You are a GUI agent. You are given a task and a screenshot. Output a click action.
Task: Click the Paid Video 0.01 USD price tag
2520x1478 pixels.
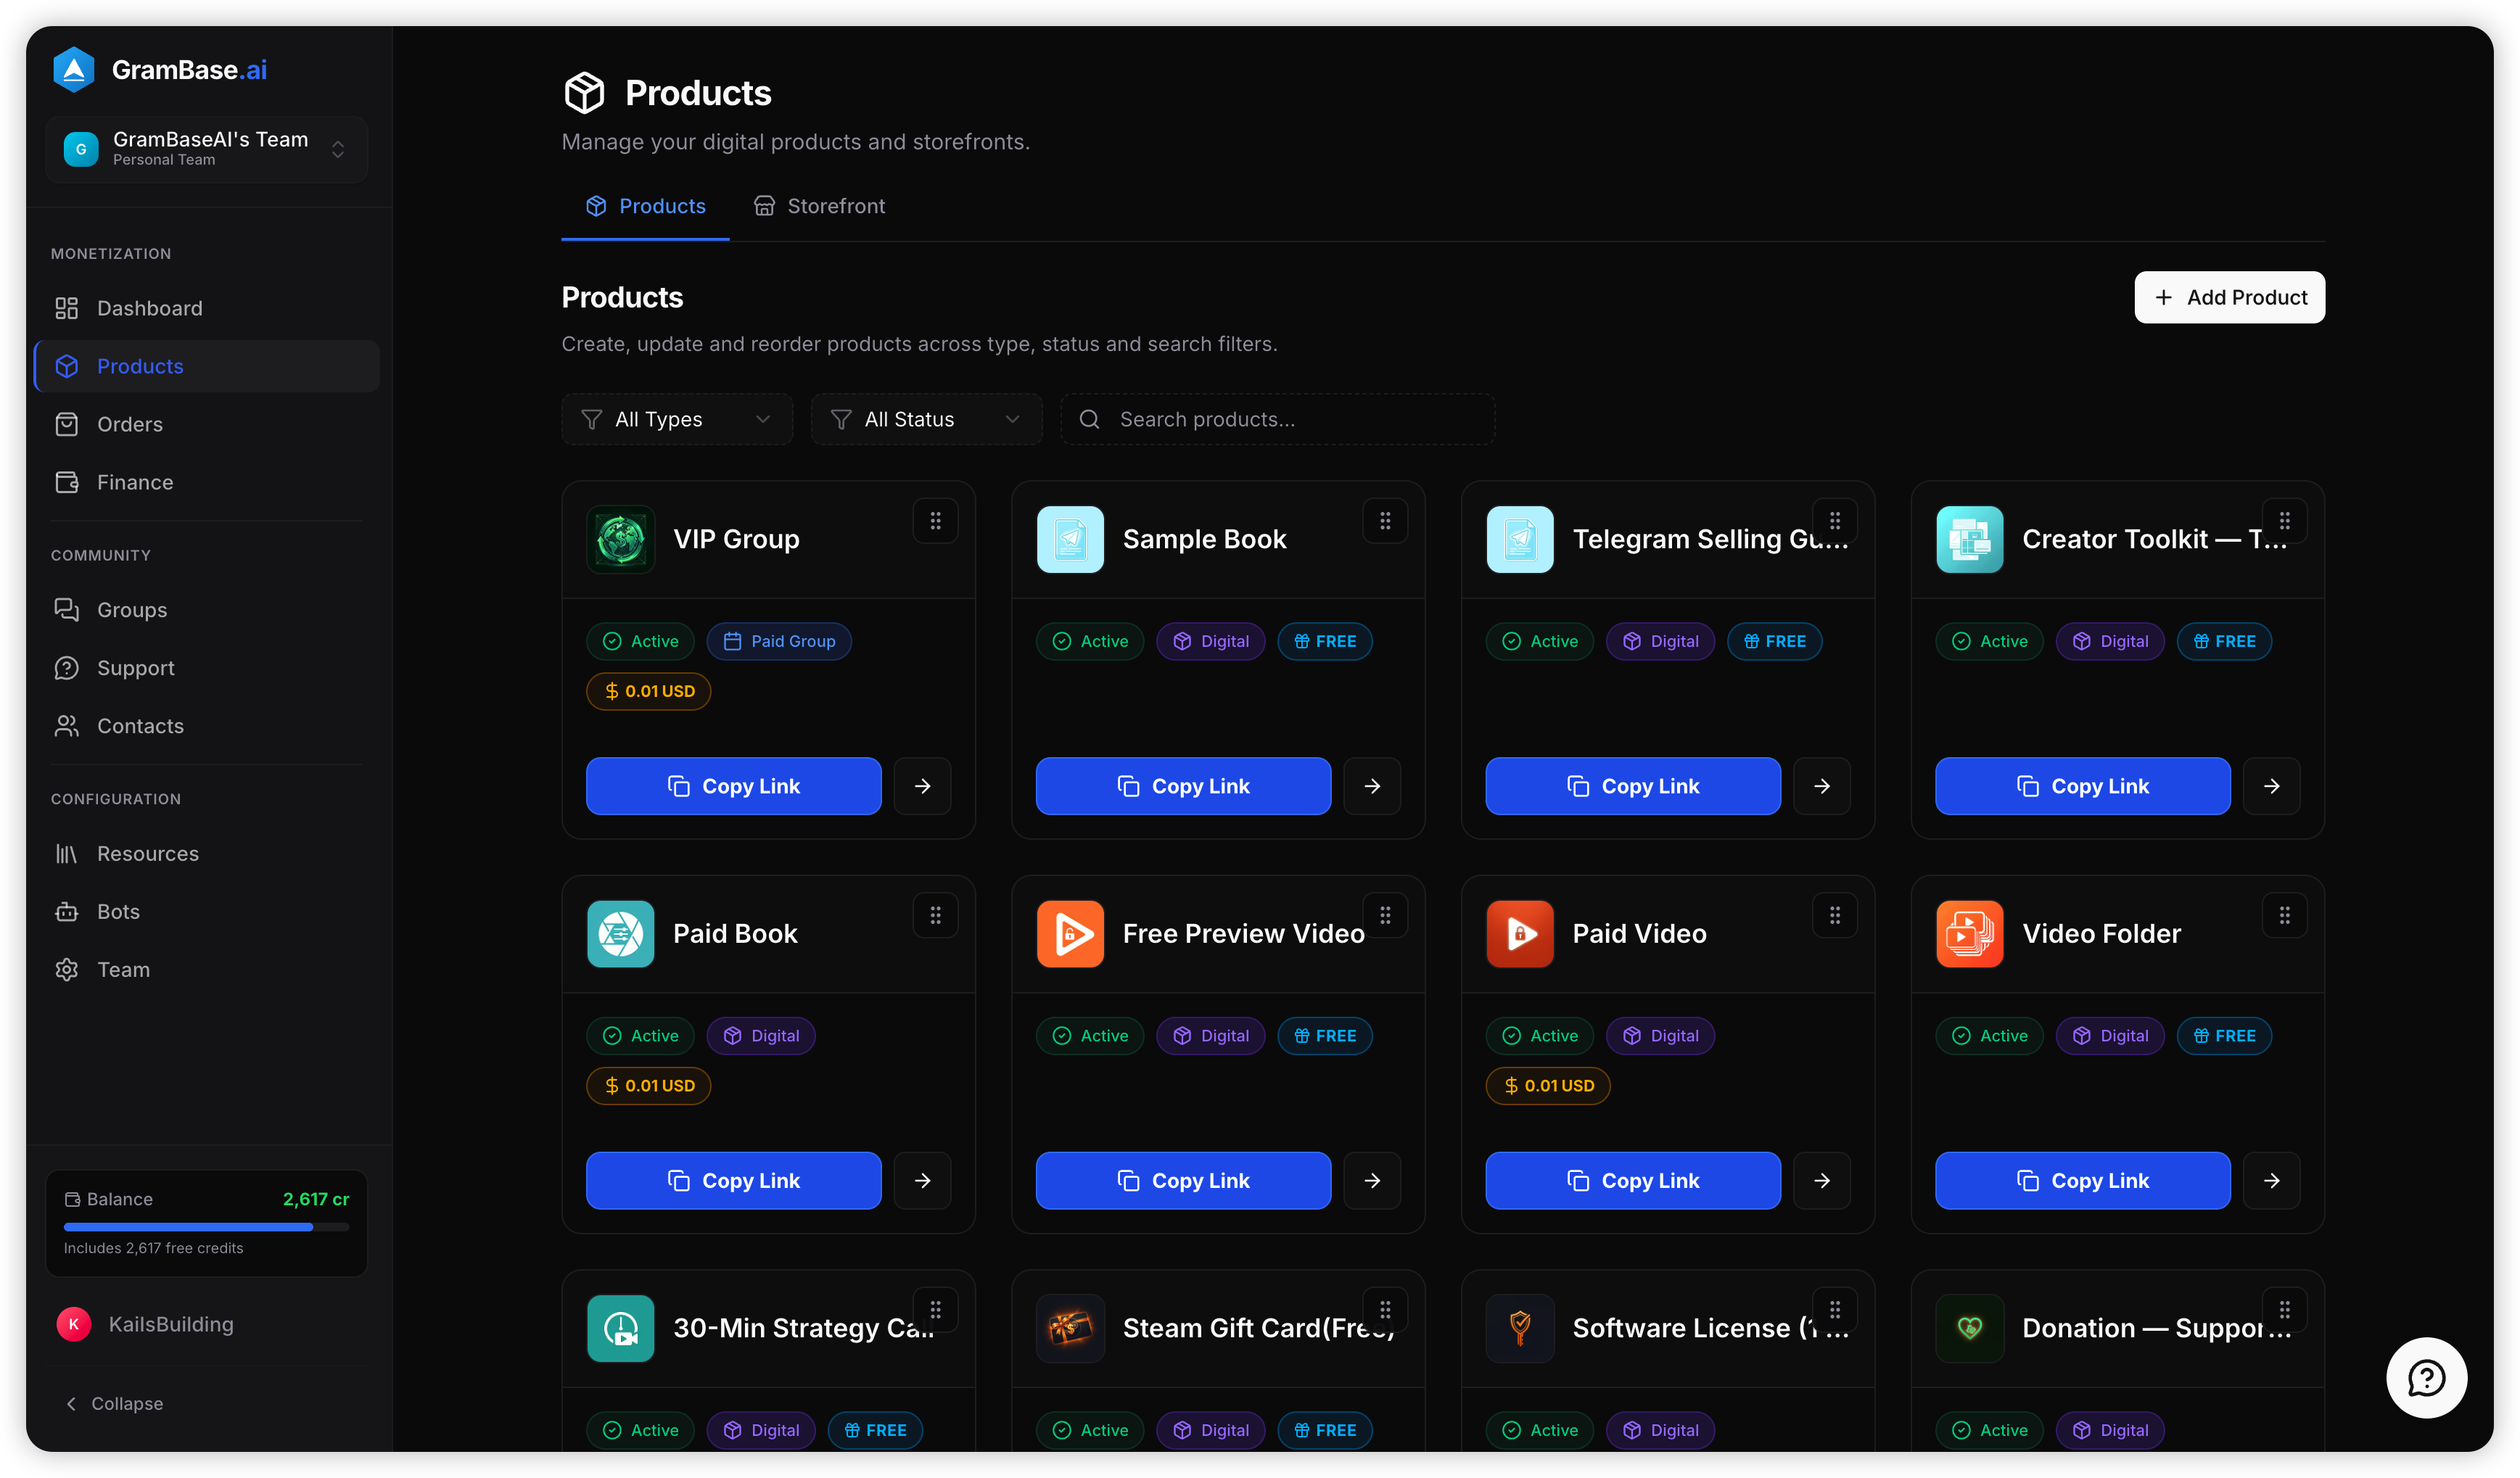pyautogui.click(x=1548, y=1086)
